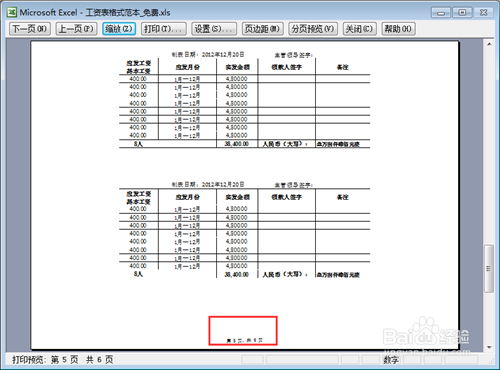Image resolution: width=500 pixels, height=370 pixels.
Task: Minimize the Excel window
Action: 441,13
